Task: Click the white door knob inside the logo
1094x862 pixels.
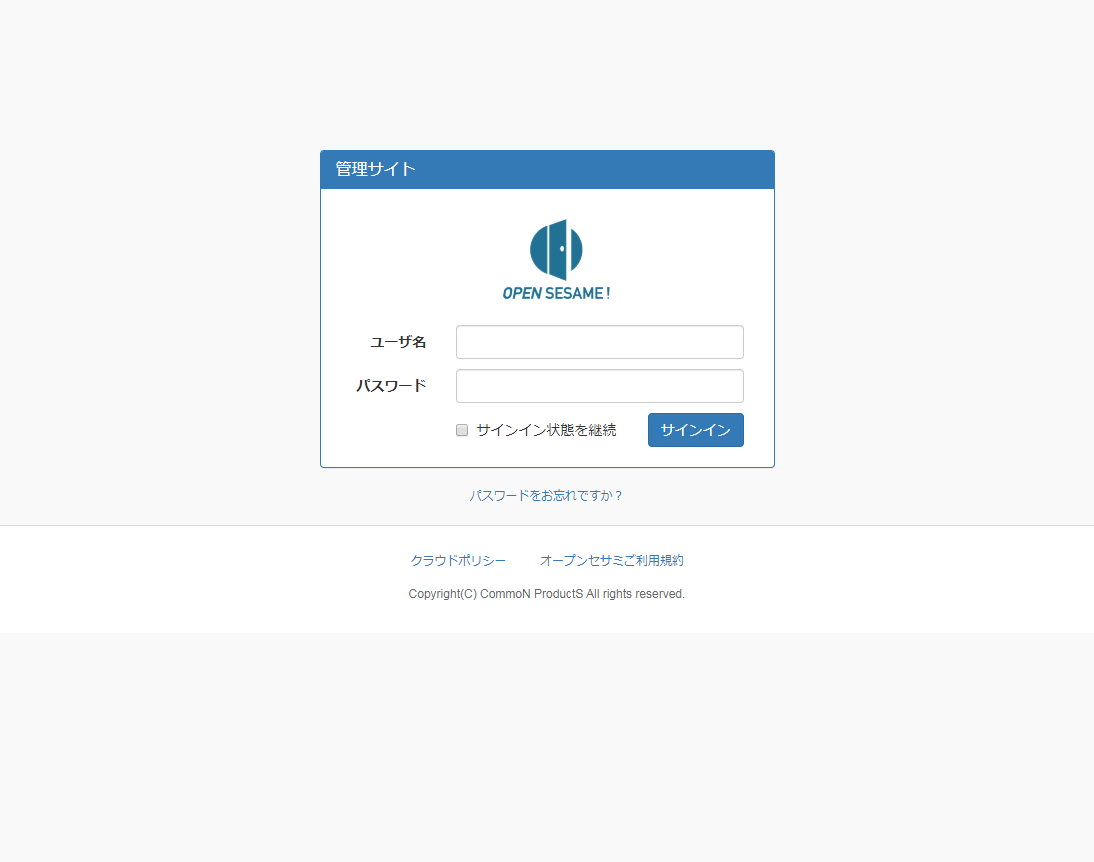Action: click(x=562, y=248)
